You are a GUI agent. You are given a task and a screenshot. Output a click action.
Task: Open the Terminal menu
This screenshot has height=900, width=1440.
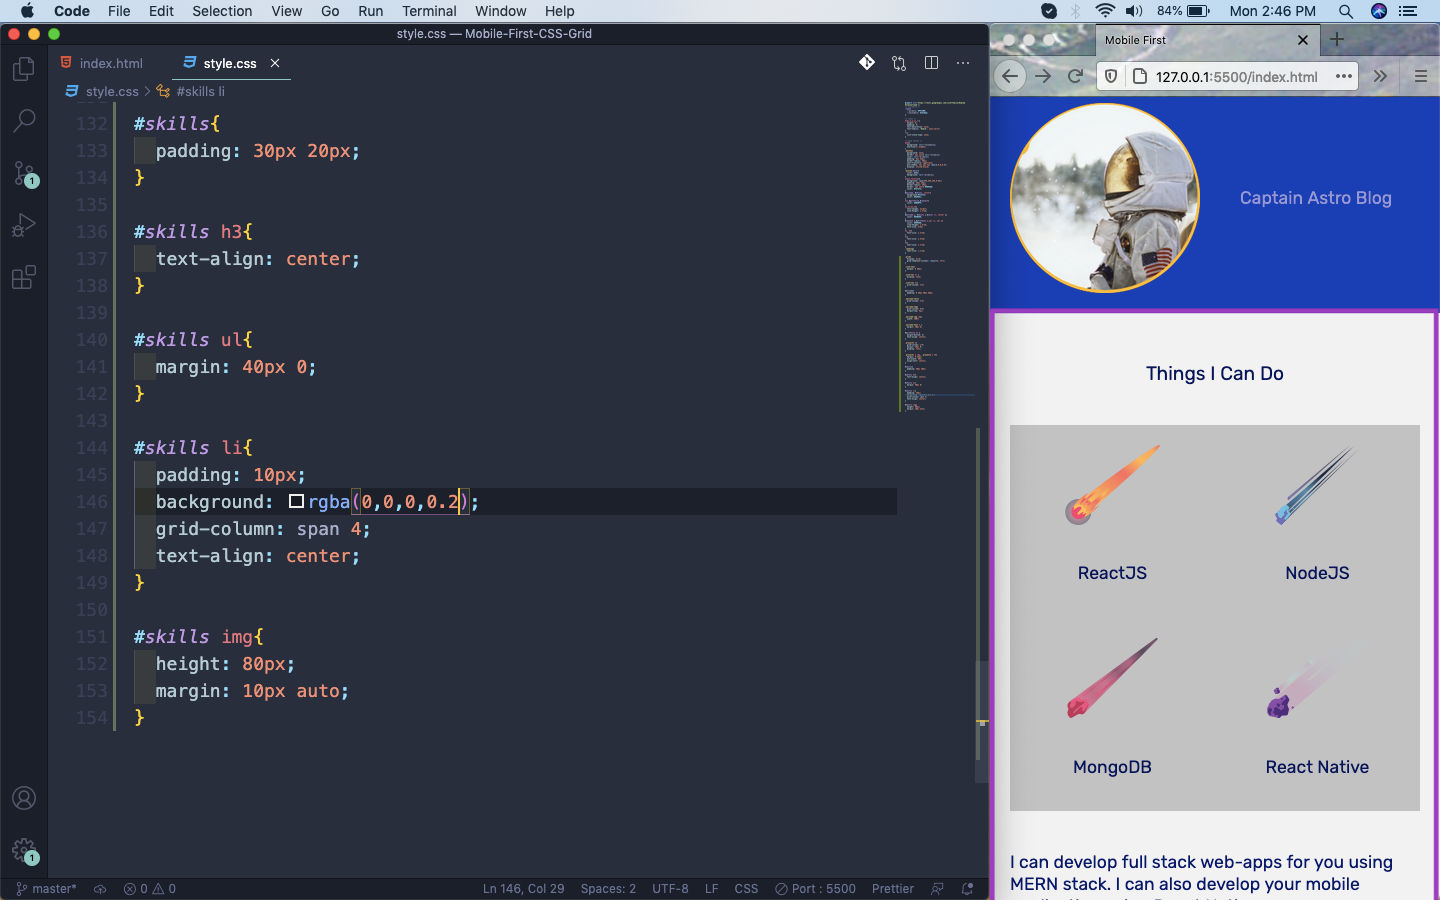[x=429, y=11]
